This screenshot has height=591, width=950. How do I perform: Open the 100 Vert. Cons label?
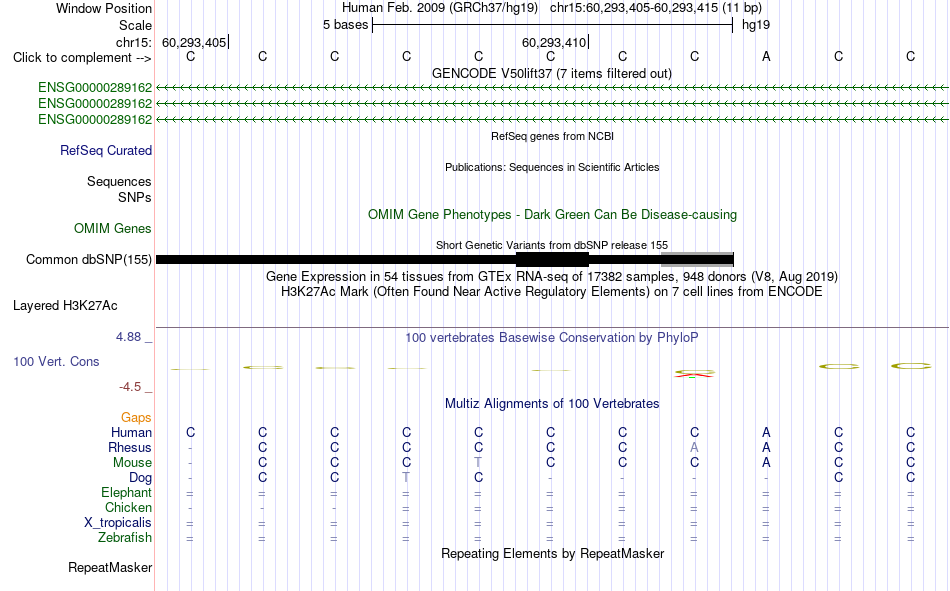[x=56, y=361]
